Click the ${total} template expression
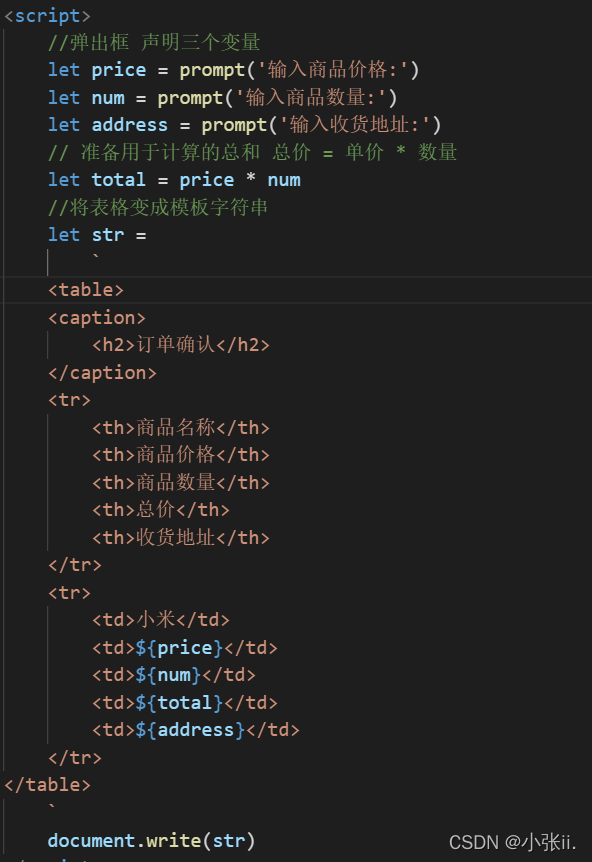592x862 pixels. coord(179,703)
